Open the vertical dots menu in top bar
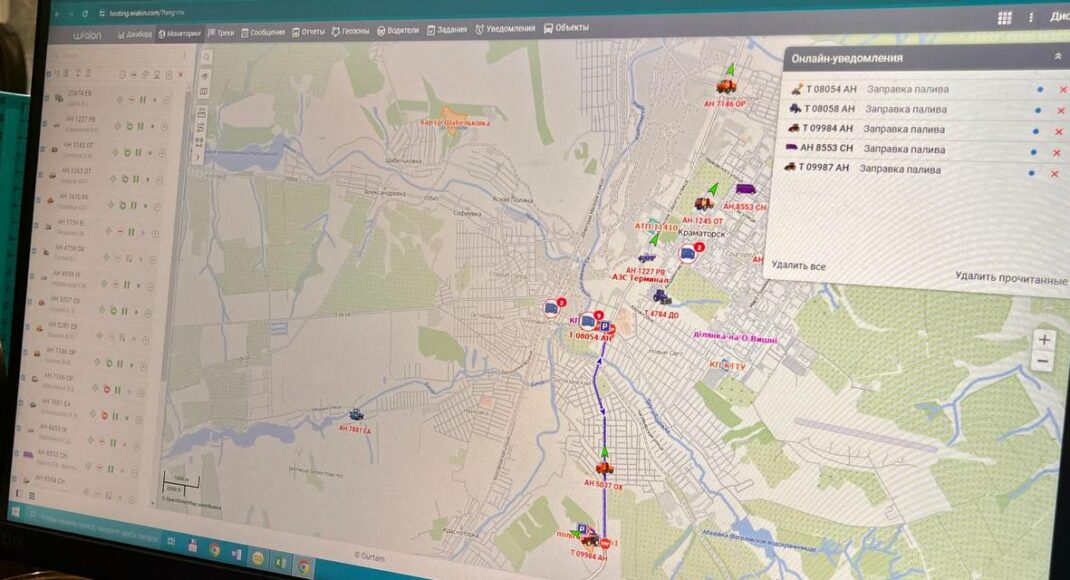This screenshot has height=580, width=1070. click(x=1030, y=18)
